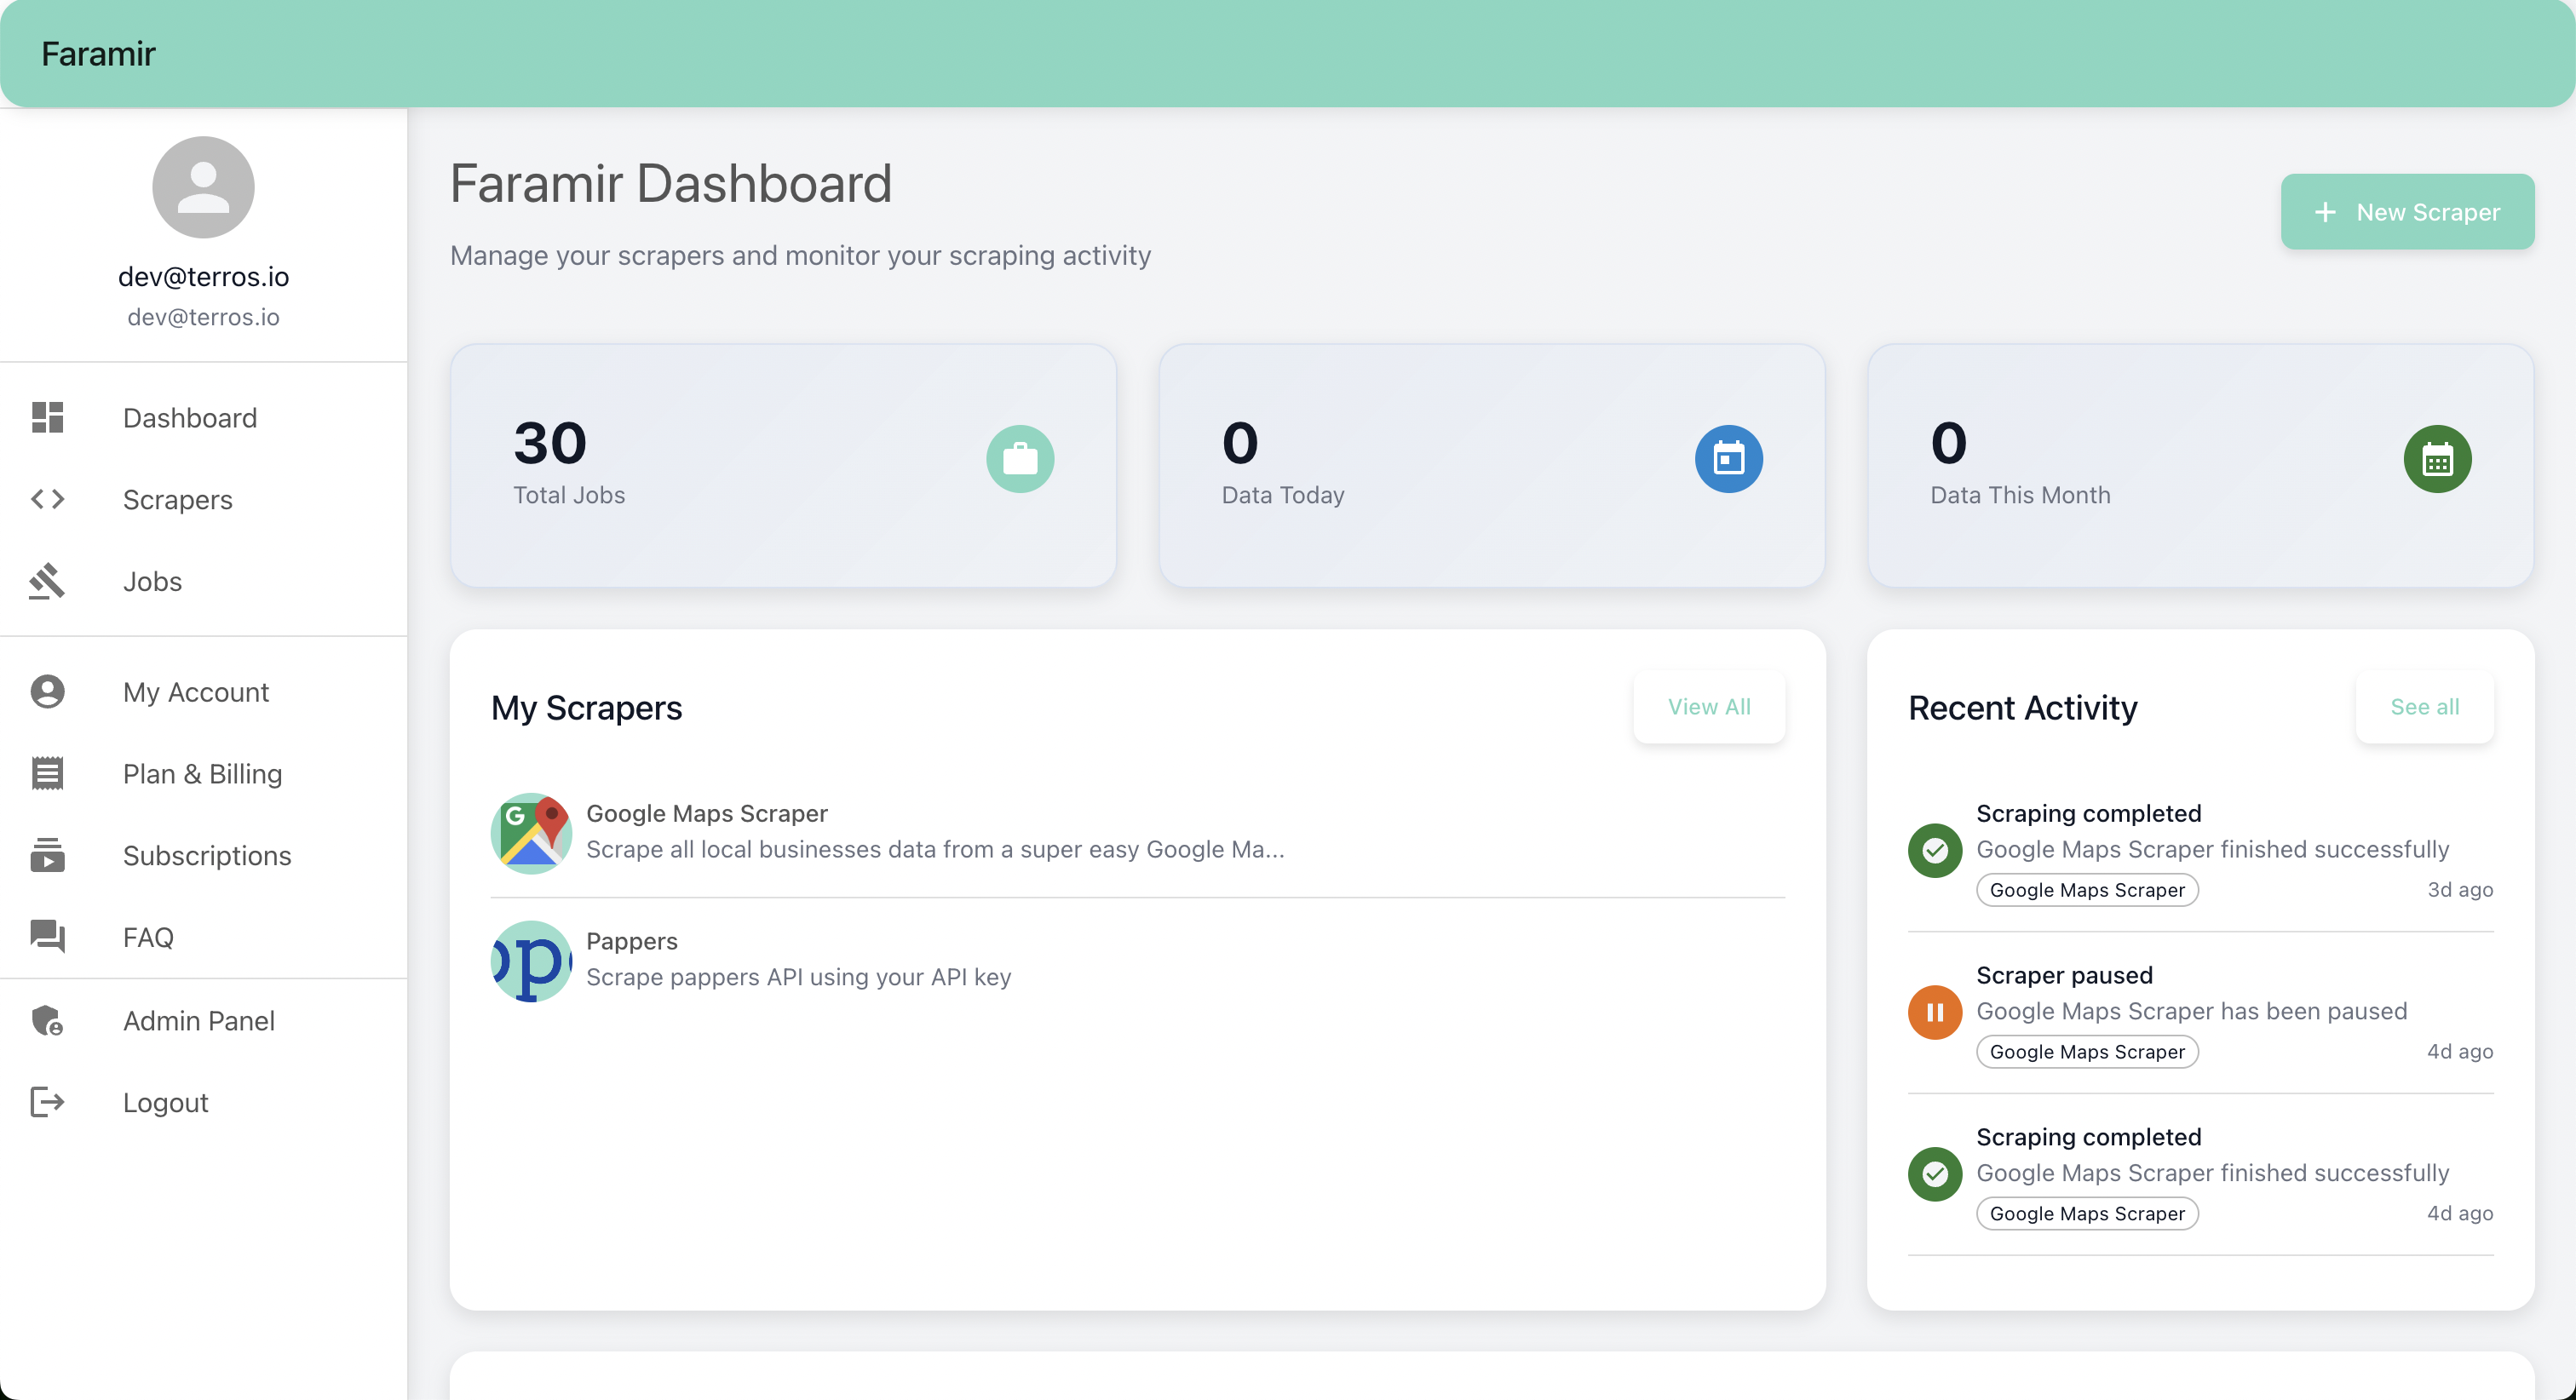The image size is (2576, 1400).
Task: Click the Total Jobs briefcase icon
Action: pyautogui.click(x=1020, y=458)
